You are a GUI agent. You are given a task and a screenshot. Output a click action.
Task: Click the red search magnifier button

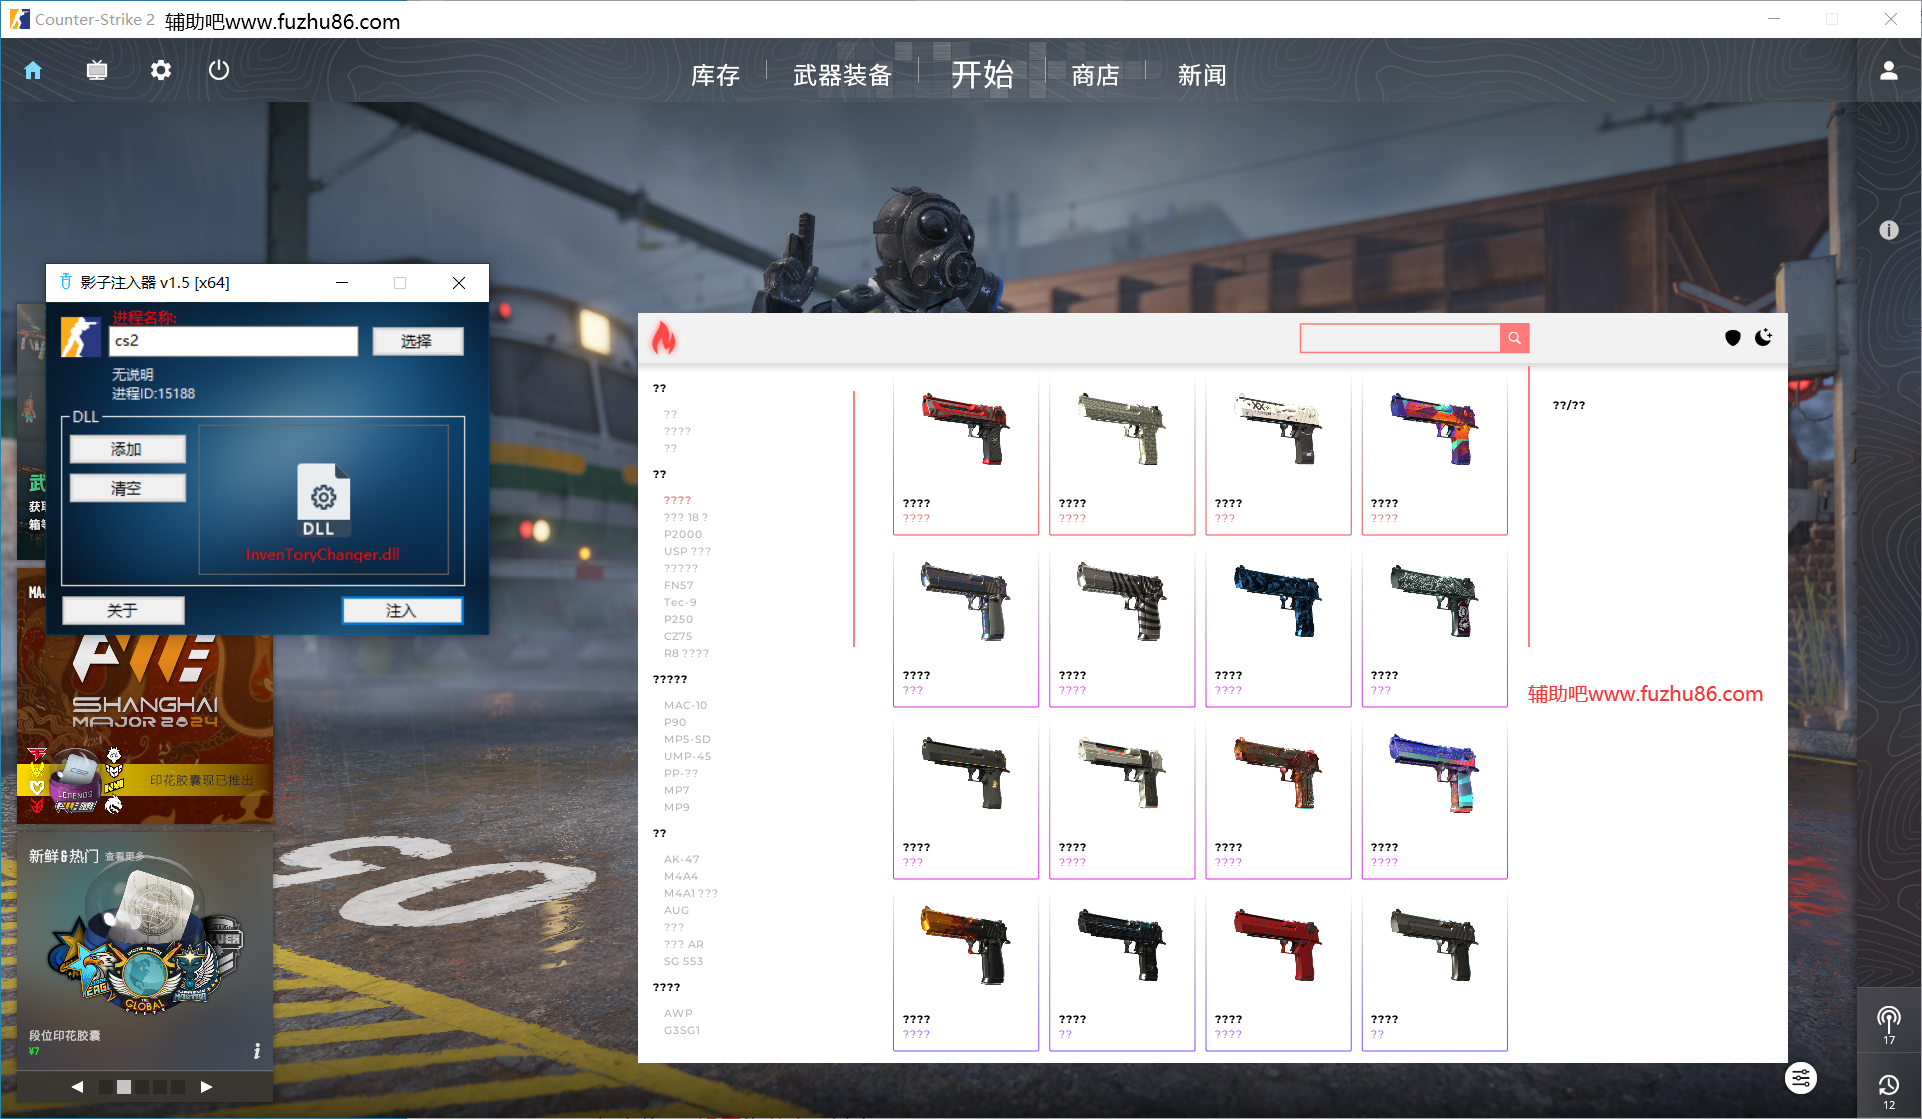coord(1514,339)
